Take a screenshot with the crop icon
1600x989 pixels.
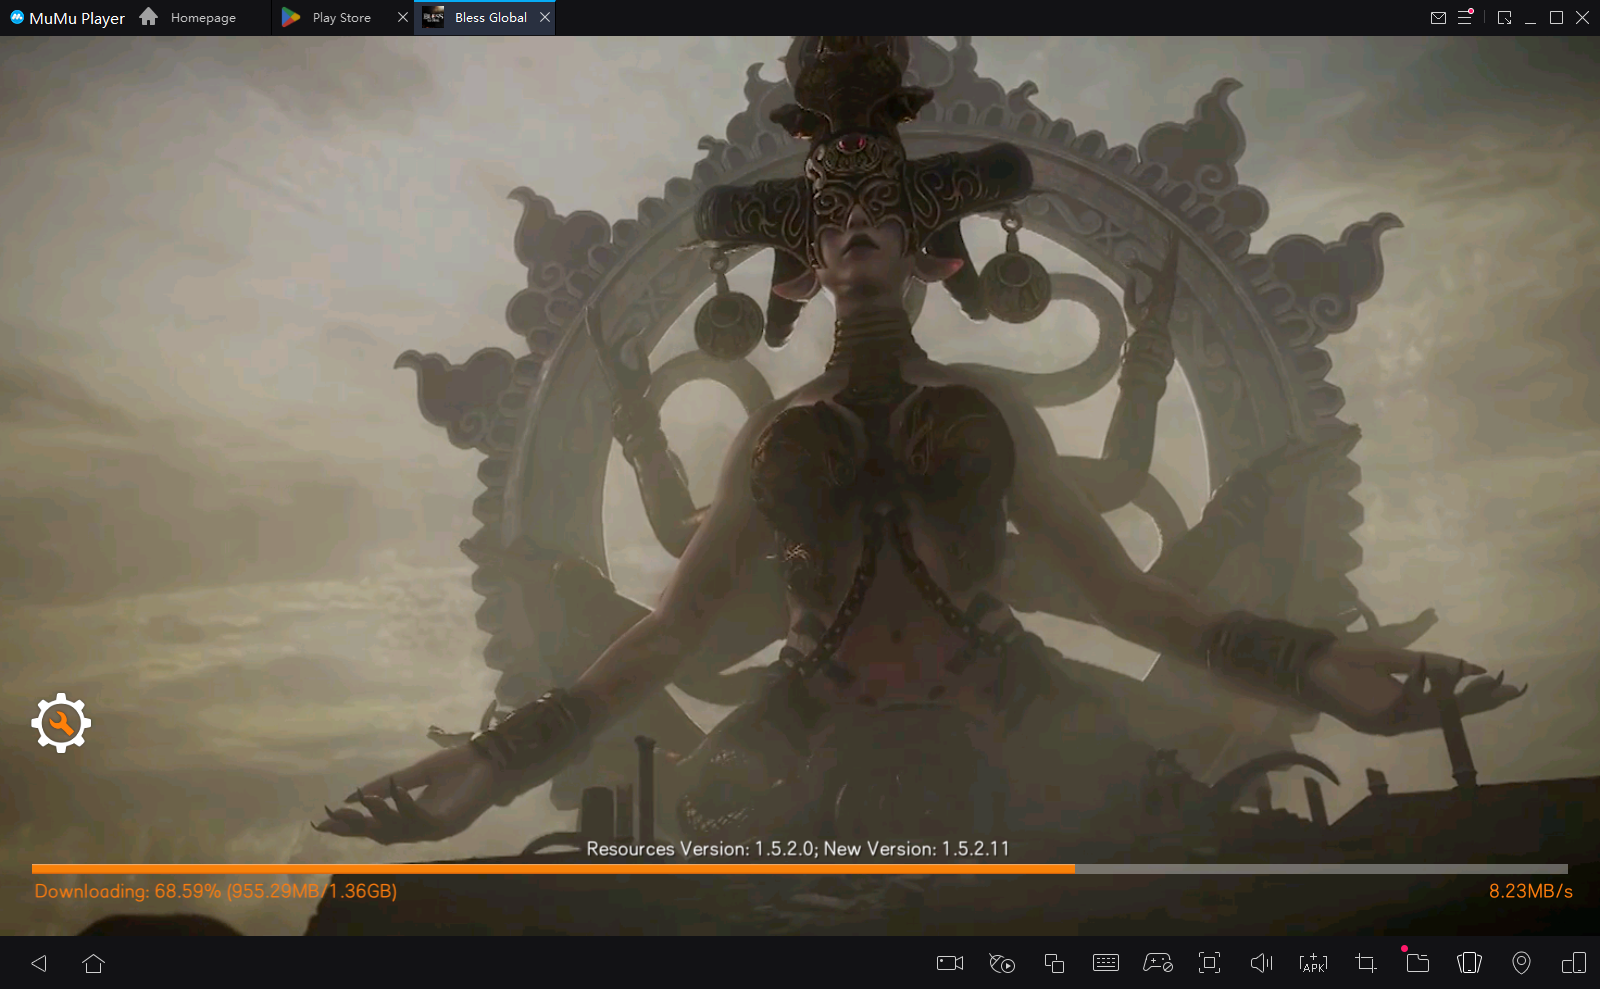click(x=1365, y=963)
